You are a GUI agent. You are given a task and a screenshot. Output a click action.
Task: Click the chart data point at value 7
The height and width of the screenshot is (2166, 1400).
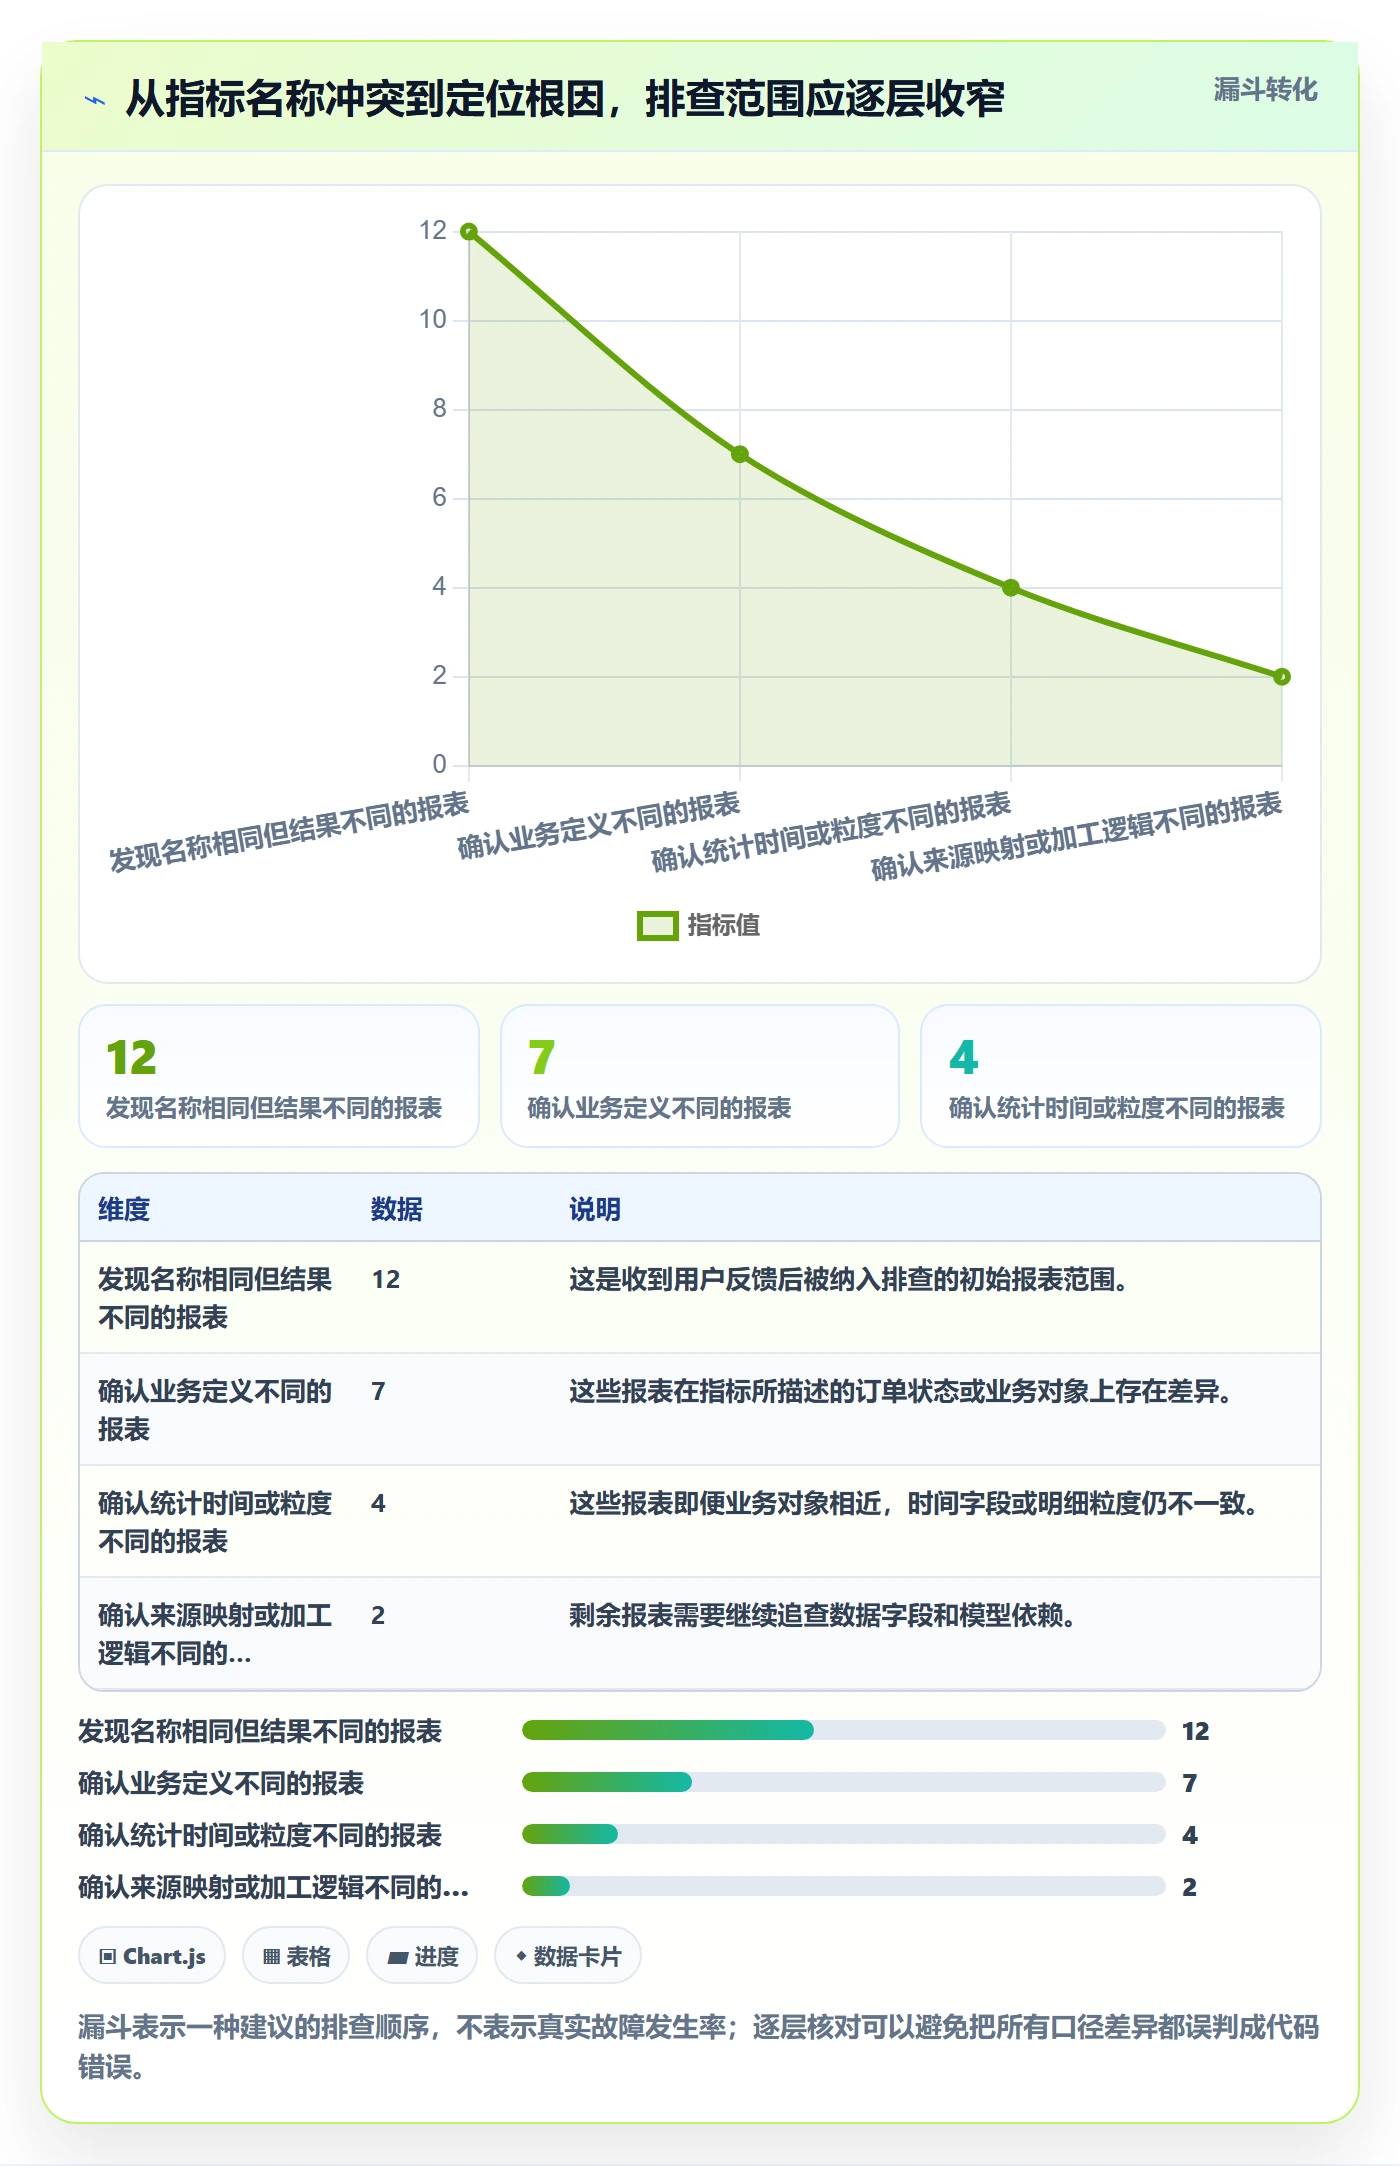(740, 454)
